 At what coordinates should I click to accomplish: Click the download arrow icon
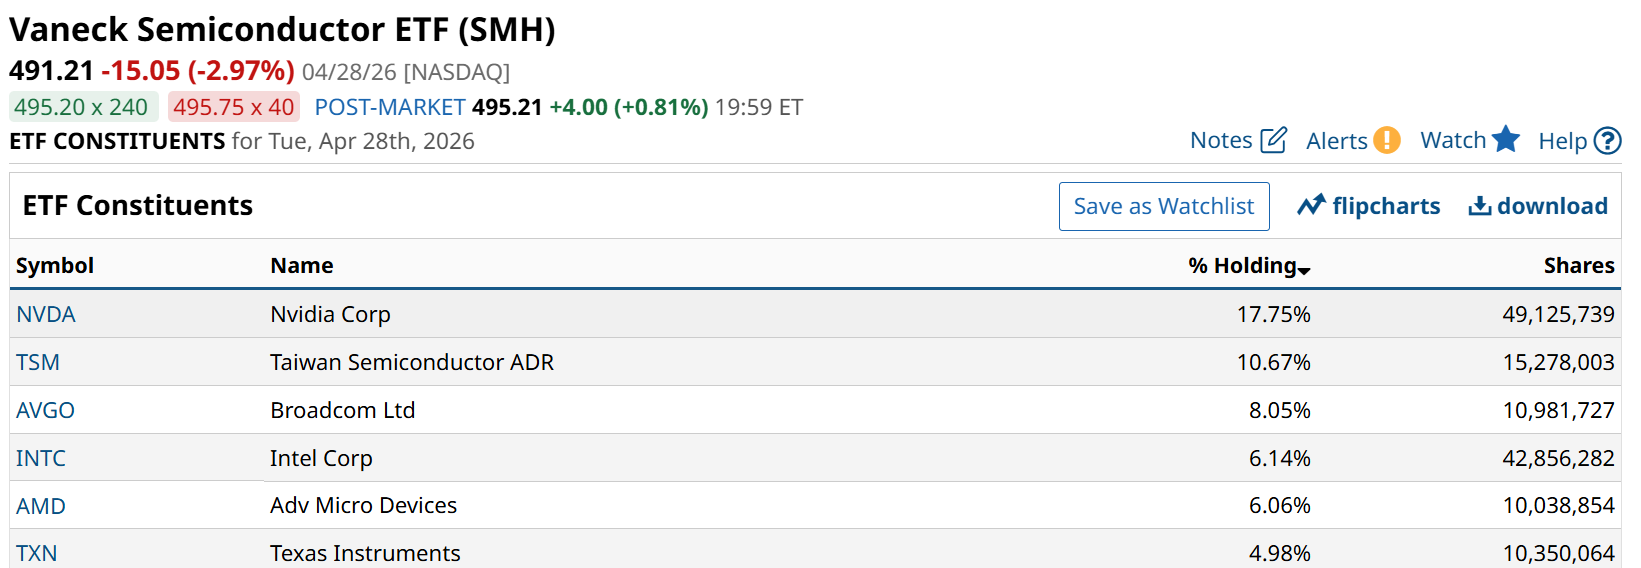coord(1479,206)
